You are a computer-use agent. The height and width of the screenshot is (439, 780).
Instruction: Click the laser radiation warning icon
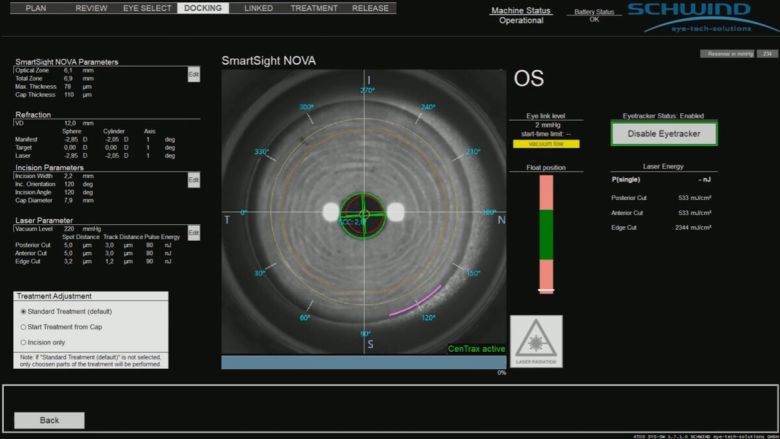(536, 342)
